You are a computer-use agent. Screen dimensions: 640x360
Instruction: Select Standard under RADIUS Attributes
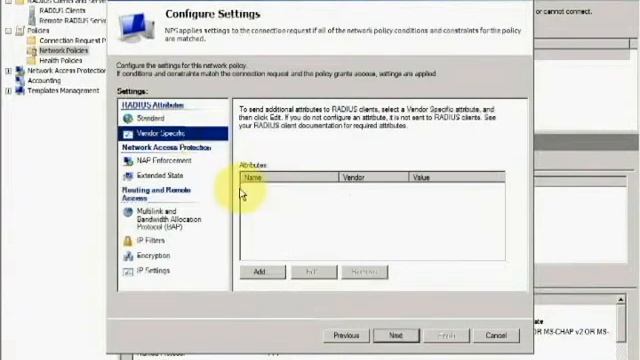150,118
